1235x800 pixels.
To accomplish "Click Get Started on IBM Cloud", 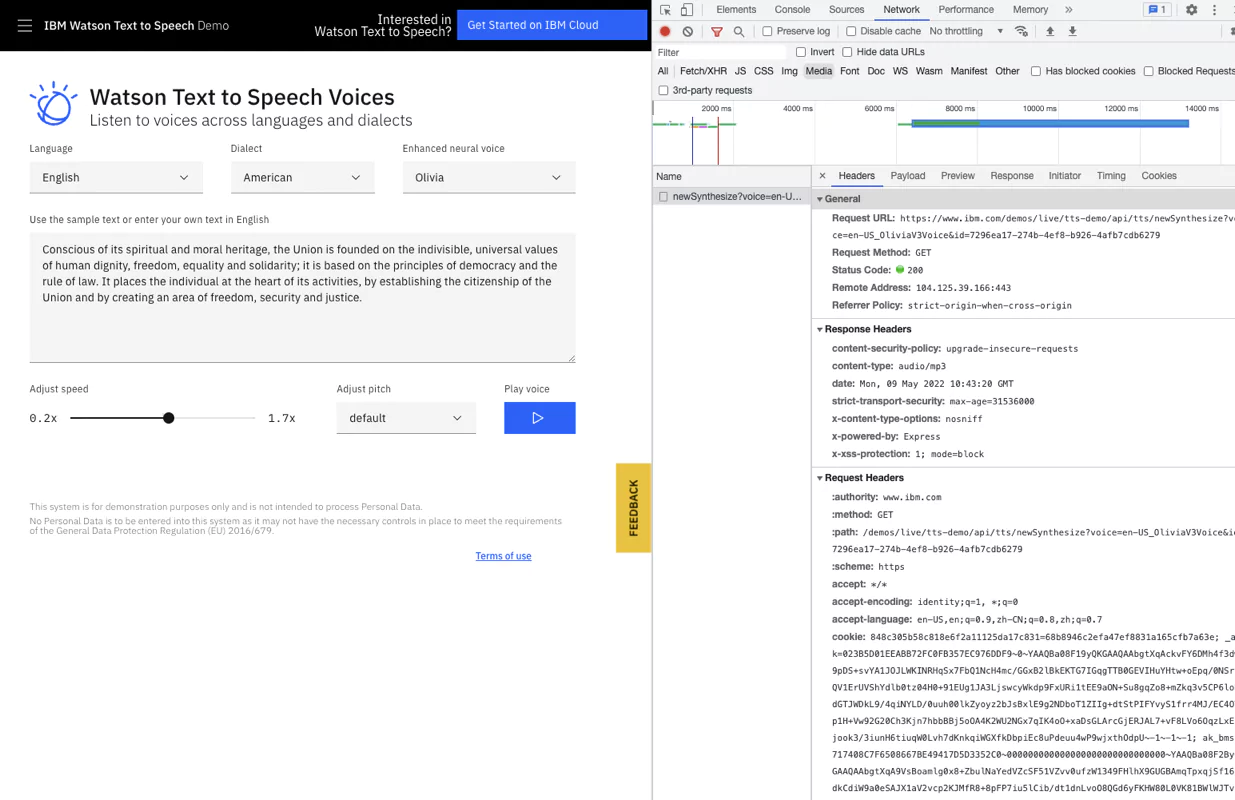I will point(551,24).
